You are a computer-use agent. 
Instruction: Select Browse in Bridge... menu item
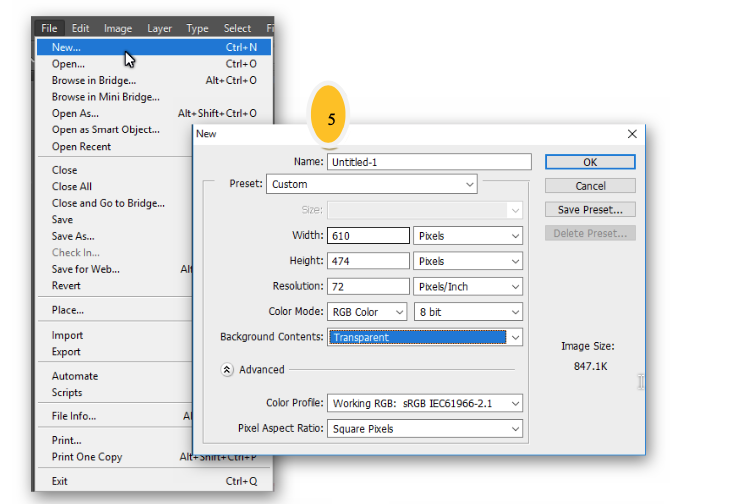click(94, 80)
